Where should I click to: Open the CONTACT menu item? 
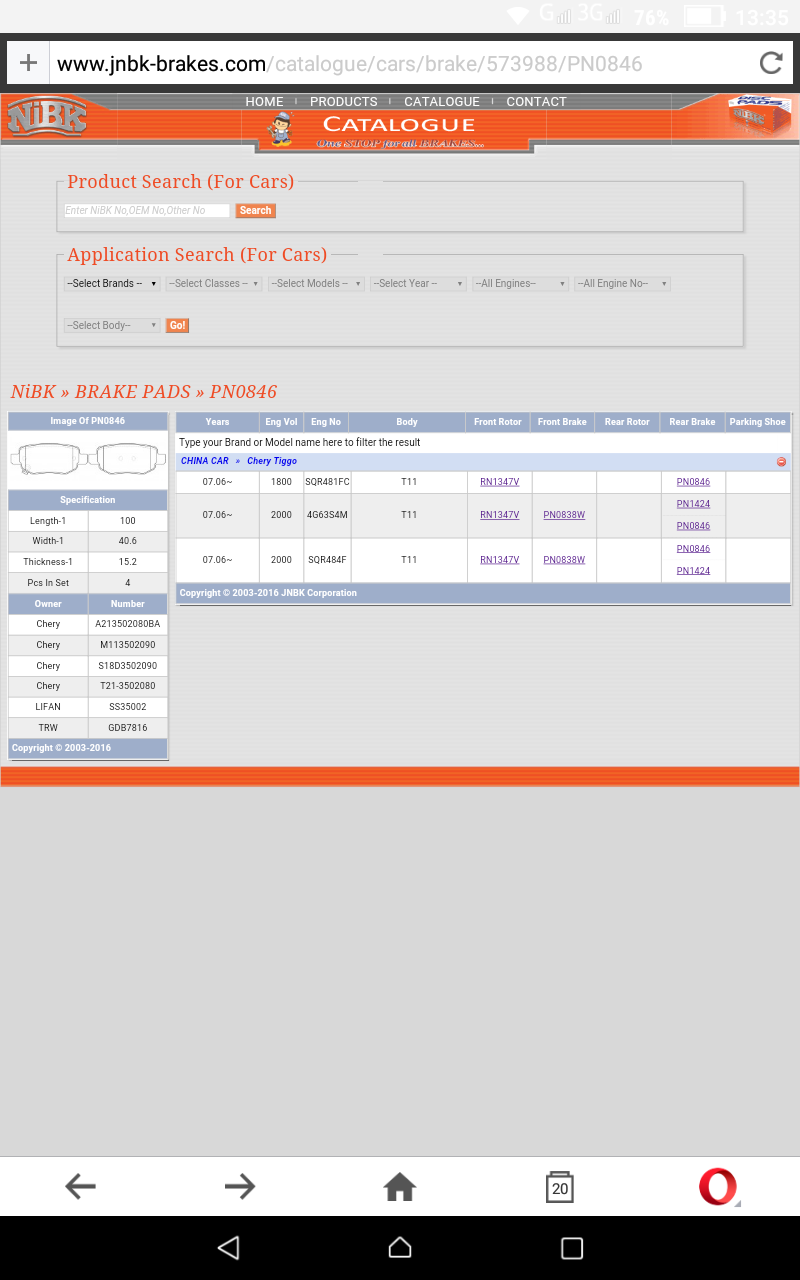[536, 102]
